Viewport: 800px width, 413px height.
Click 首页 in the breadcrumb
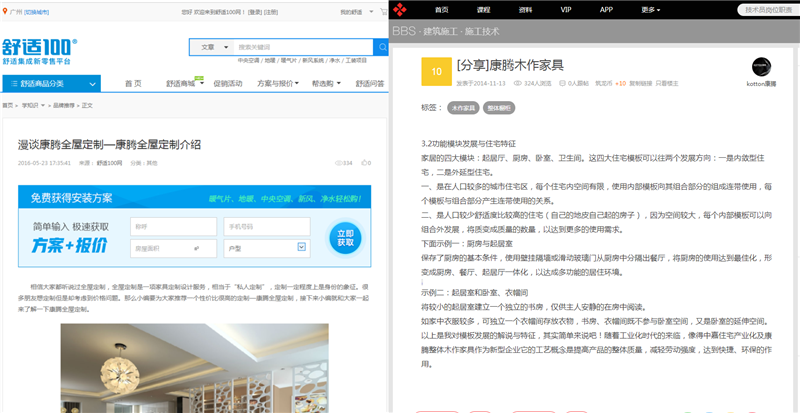(7, 106)
